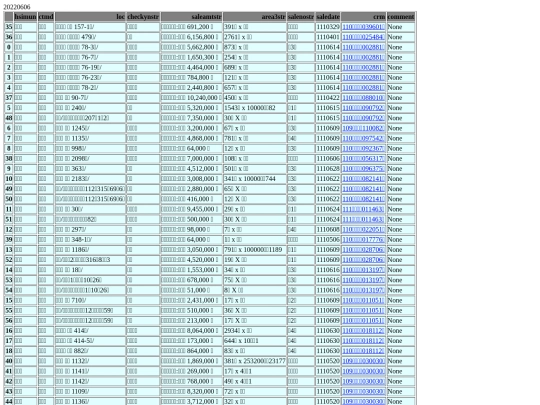
Task: Open the crm link in row 39
Action: (x=363, y=239)
